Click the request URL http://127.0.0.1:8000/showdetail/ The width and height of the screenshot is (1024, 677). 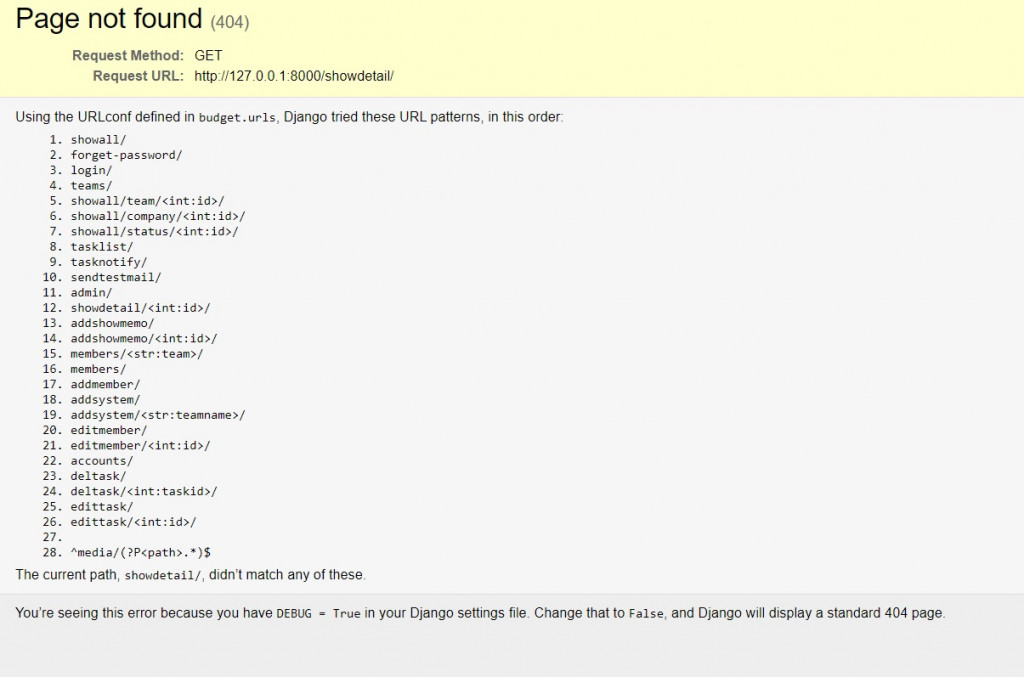pos(294,76)
